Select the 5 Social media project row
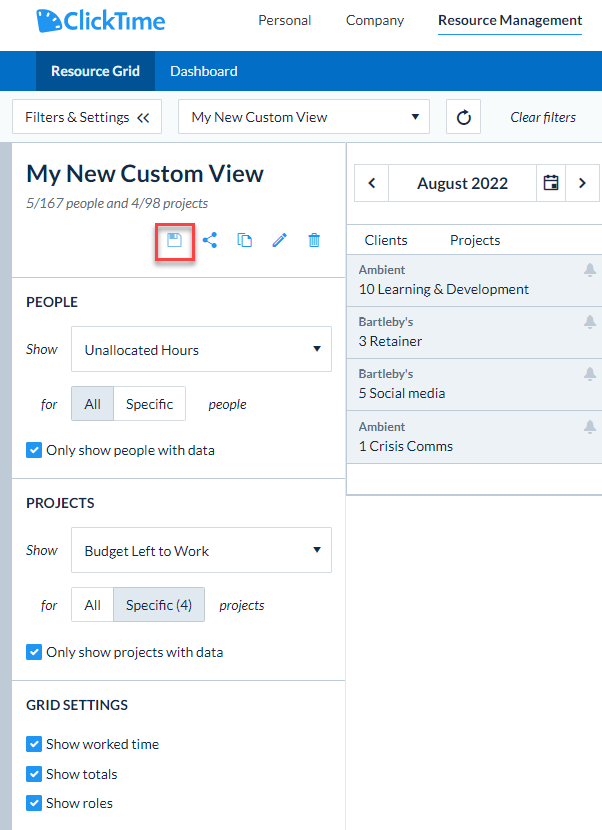This screenshot has width=602, height=830. pos(474,384)
